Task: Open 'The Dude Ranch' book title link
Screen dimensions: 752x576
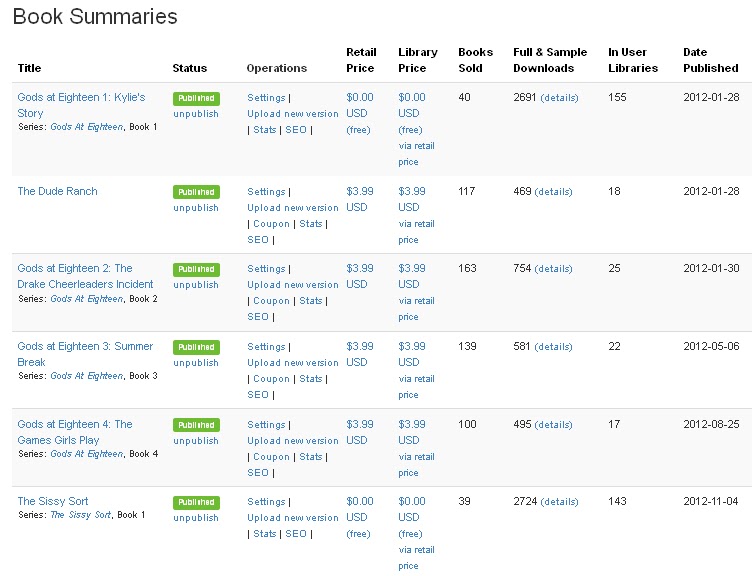Action: click(57, 191)
